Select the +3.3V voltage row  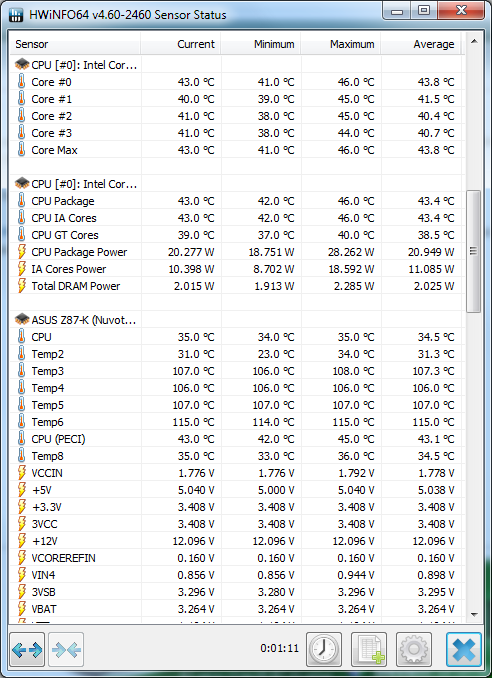point(236,507)
